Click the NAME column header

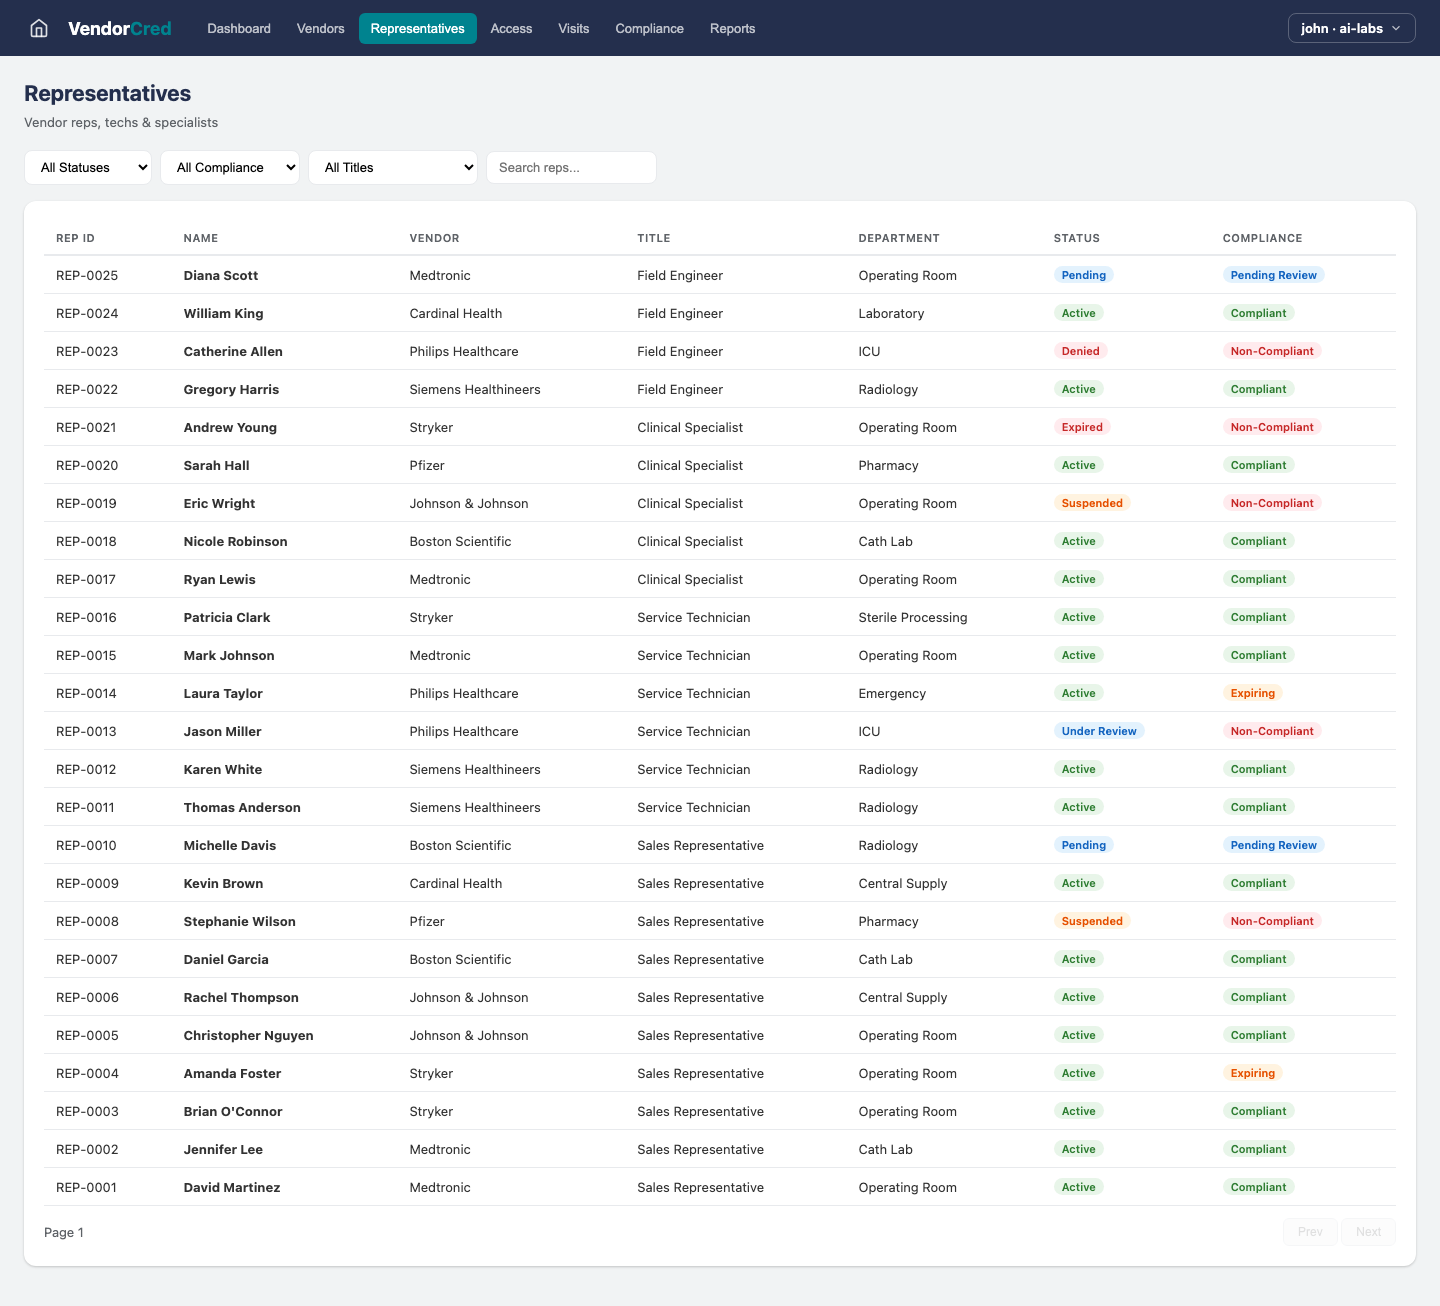(200, 238)
